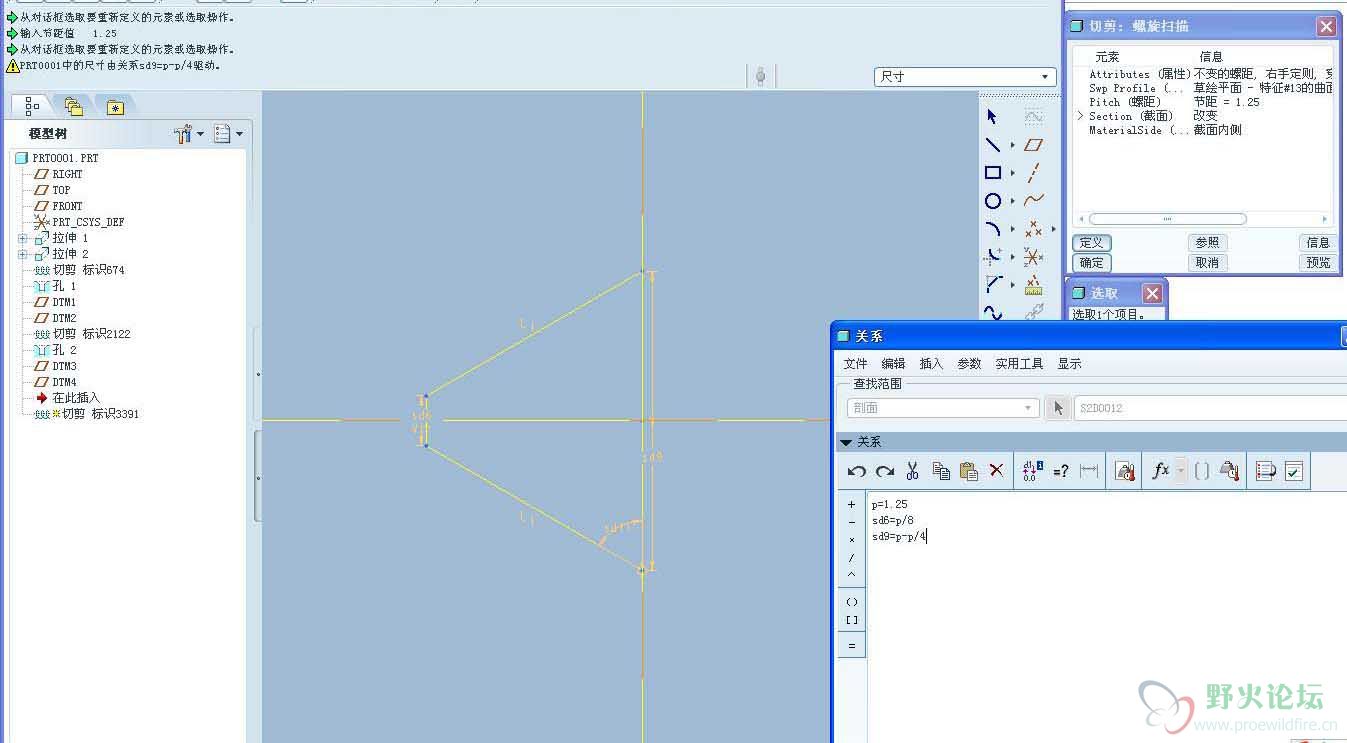Click Redo in the Relations toolbar

point(884,471)
